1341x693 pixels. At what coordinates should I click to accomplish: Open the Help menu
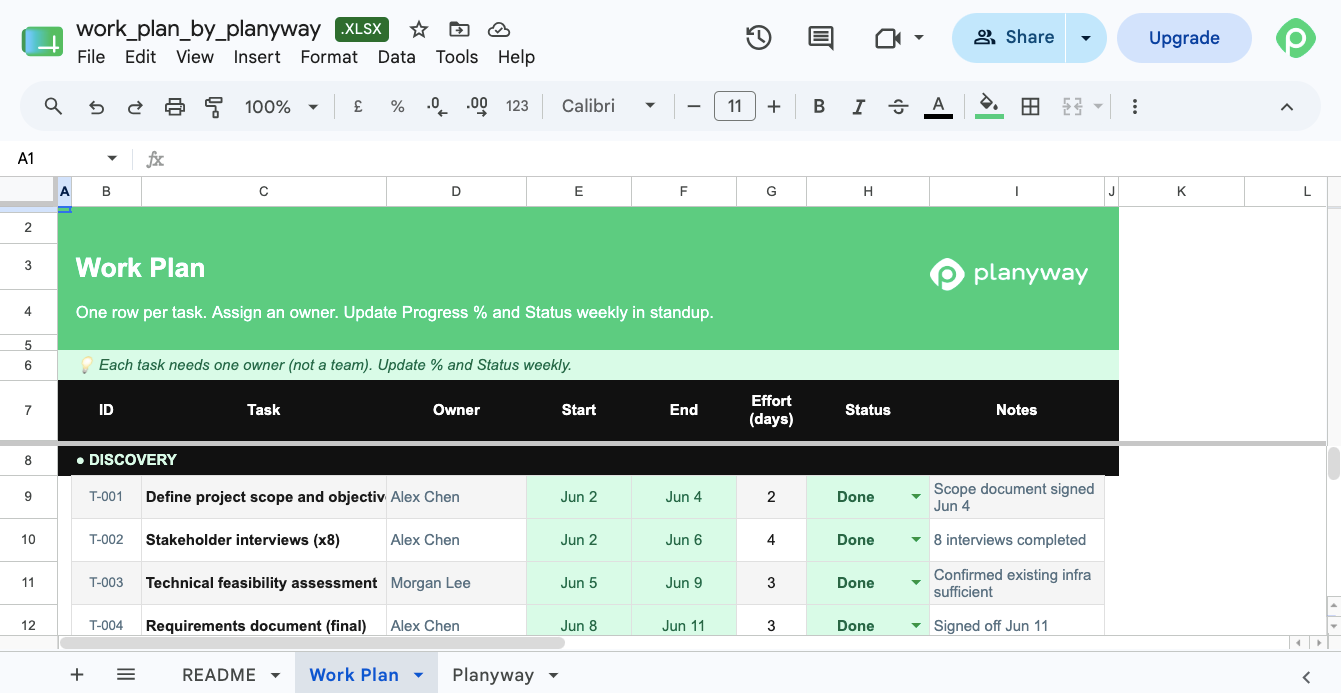(516, 57)
